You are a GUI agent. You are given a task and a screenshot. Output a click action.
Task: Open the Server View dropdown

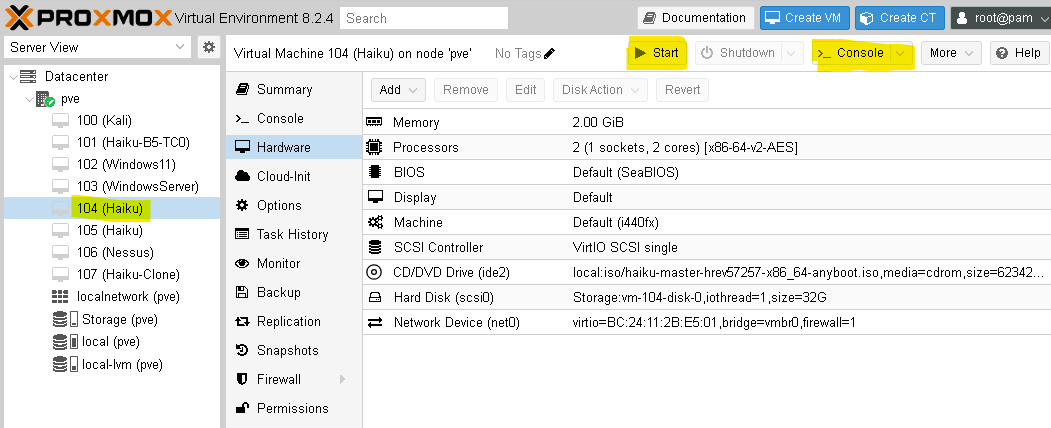click(x=180, y=47)
